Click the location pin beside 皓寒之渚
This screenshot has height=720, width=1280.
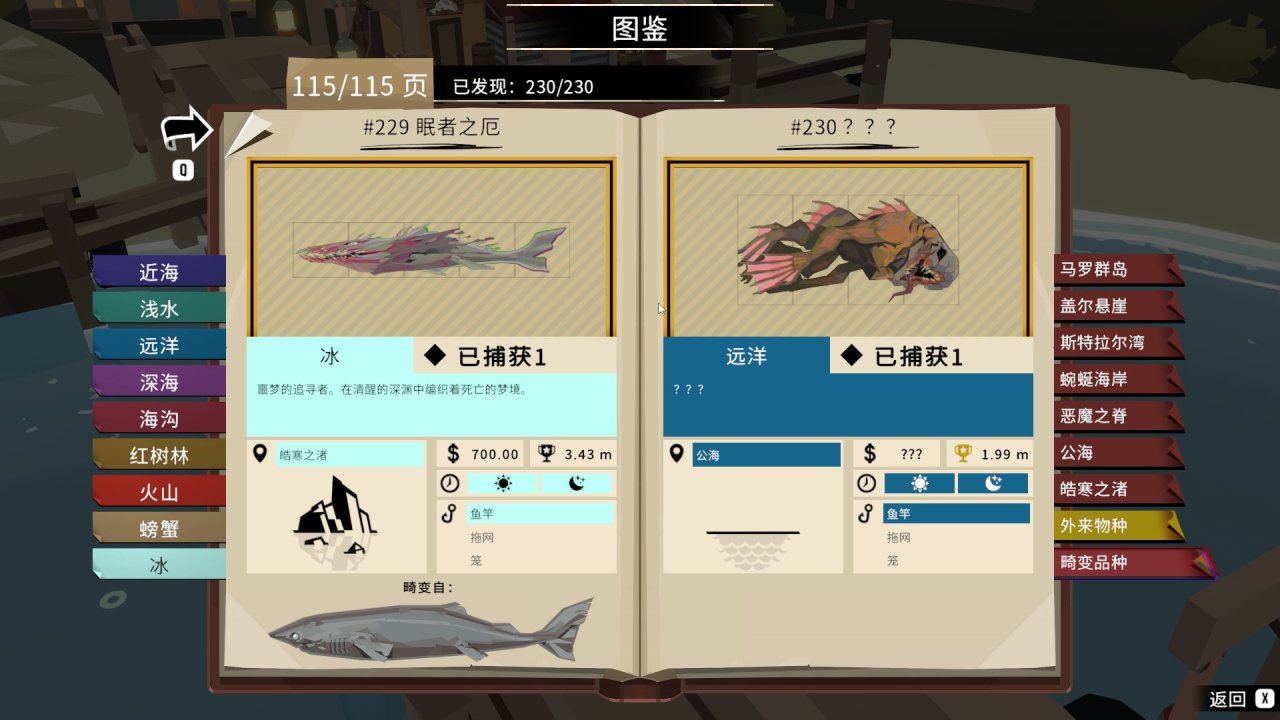point(262,454)
